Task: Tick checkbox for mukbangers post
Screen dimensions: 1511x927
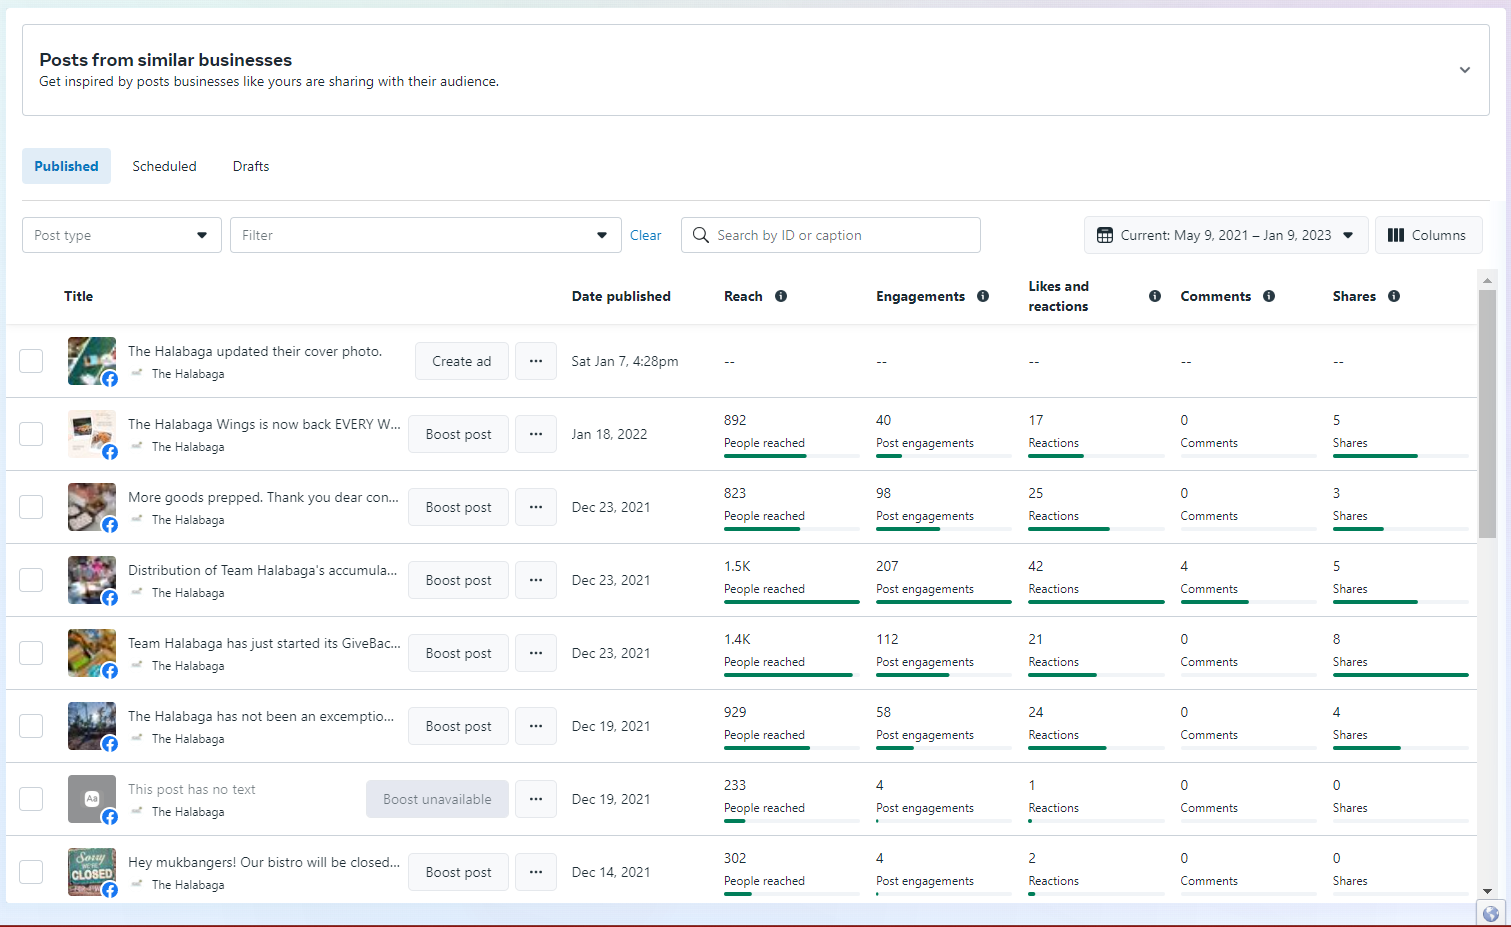Action: (31, 872)
